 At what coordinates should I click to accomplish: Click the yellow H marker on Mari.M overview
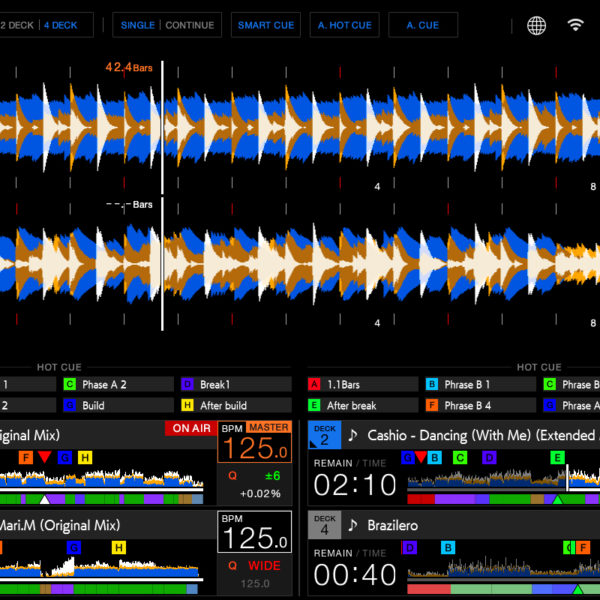tap(119, 548)
